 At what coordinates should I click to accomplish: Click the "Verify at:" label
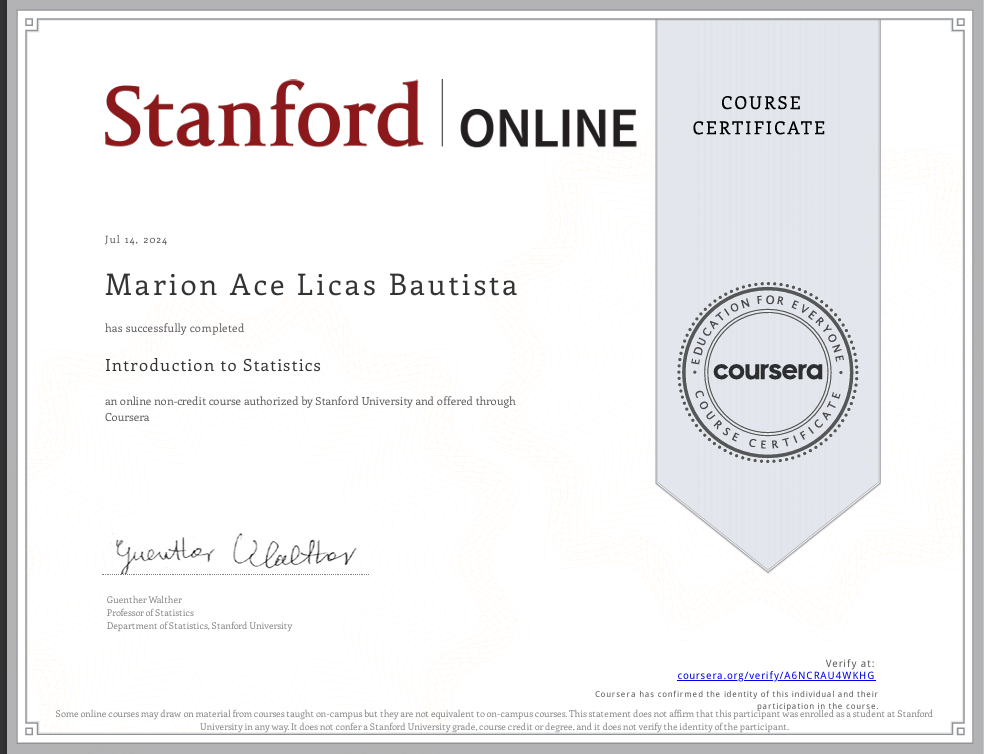click(x=850, y=663)
